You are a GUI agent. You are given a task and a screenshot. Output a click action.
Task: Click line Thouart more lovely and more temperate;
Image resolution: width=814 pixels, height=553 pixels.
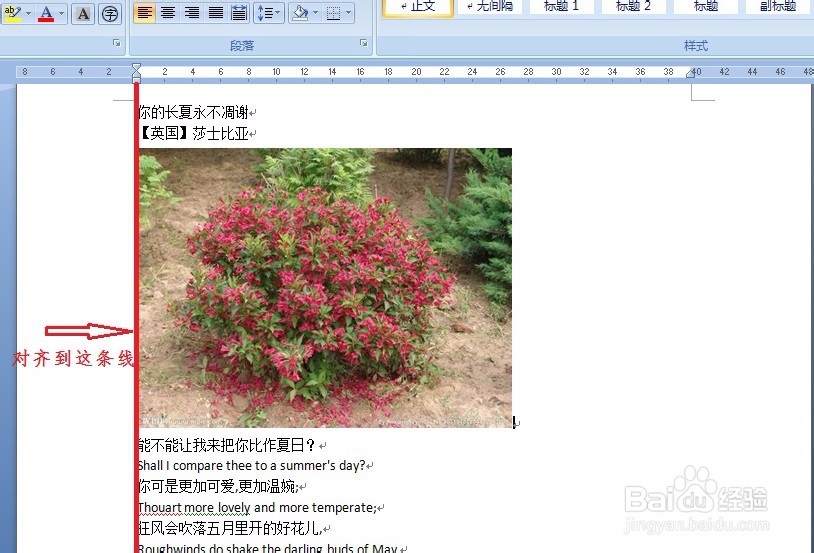coord(257,507)
